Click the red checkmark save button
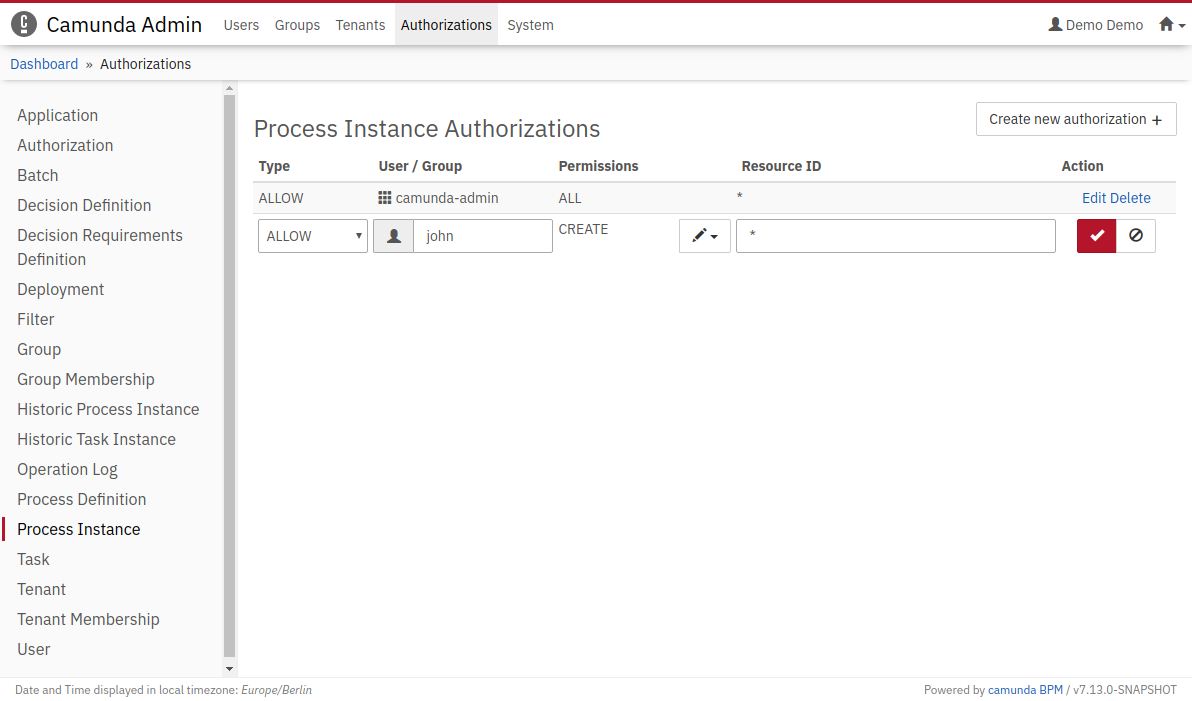This screenshot has height=701, width=1192. click(x=1096, y=236)
